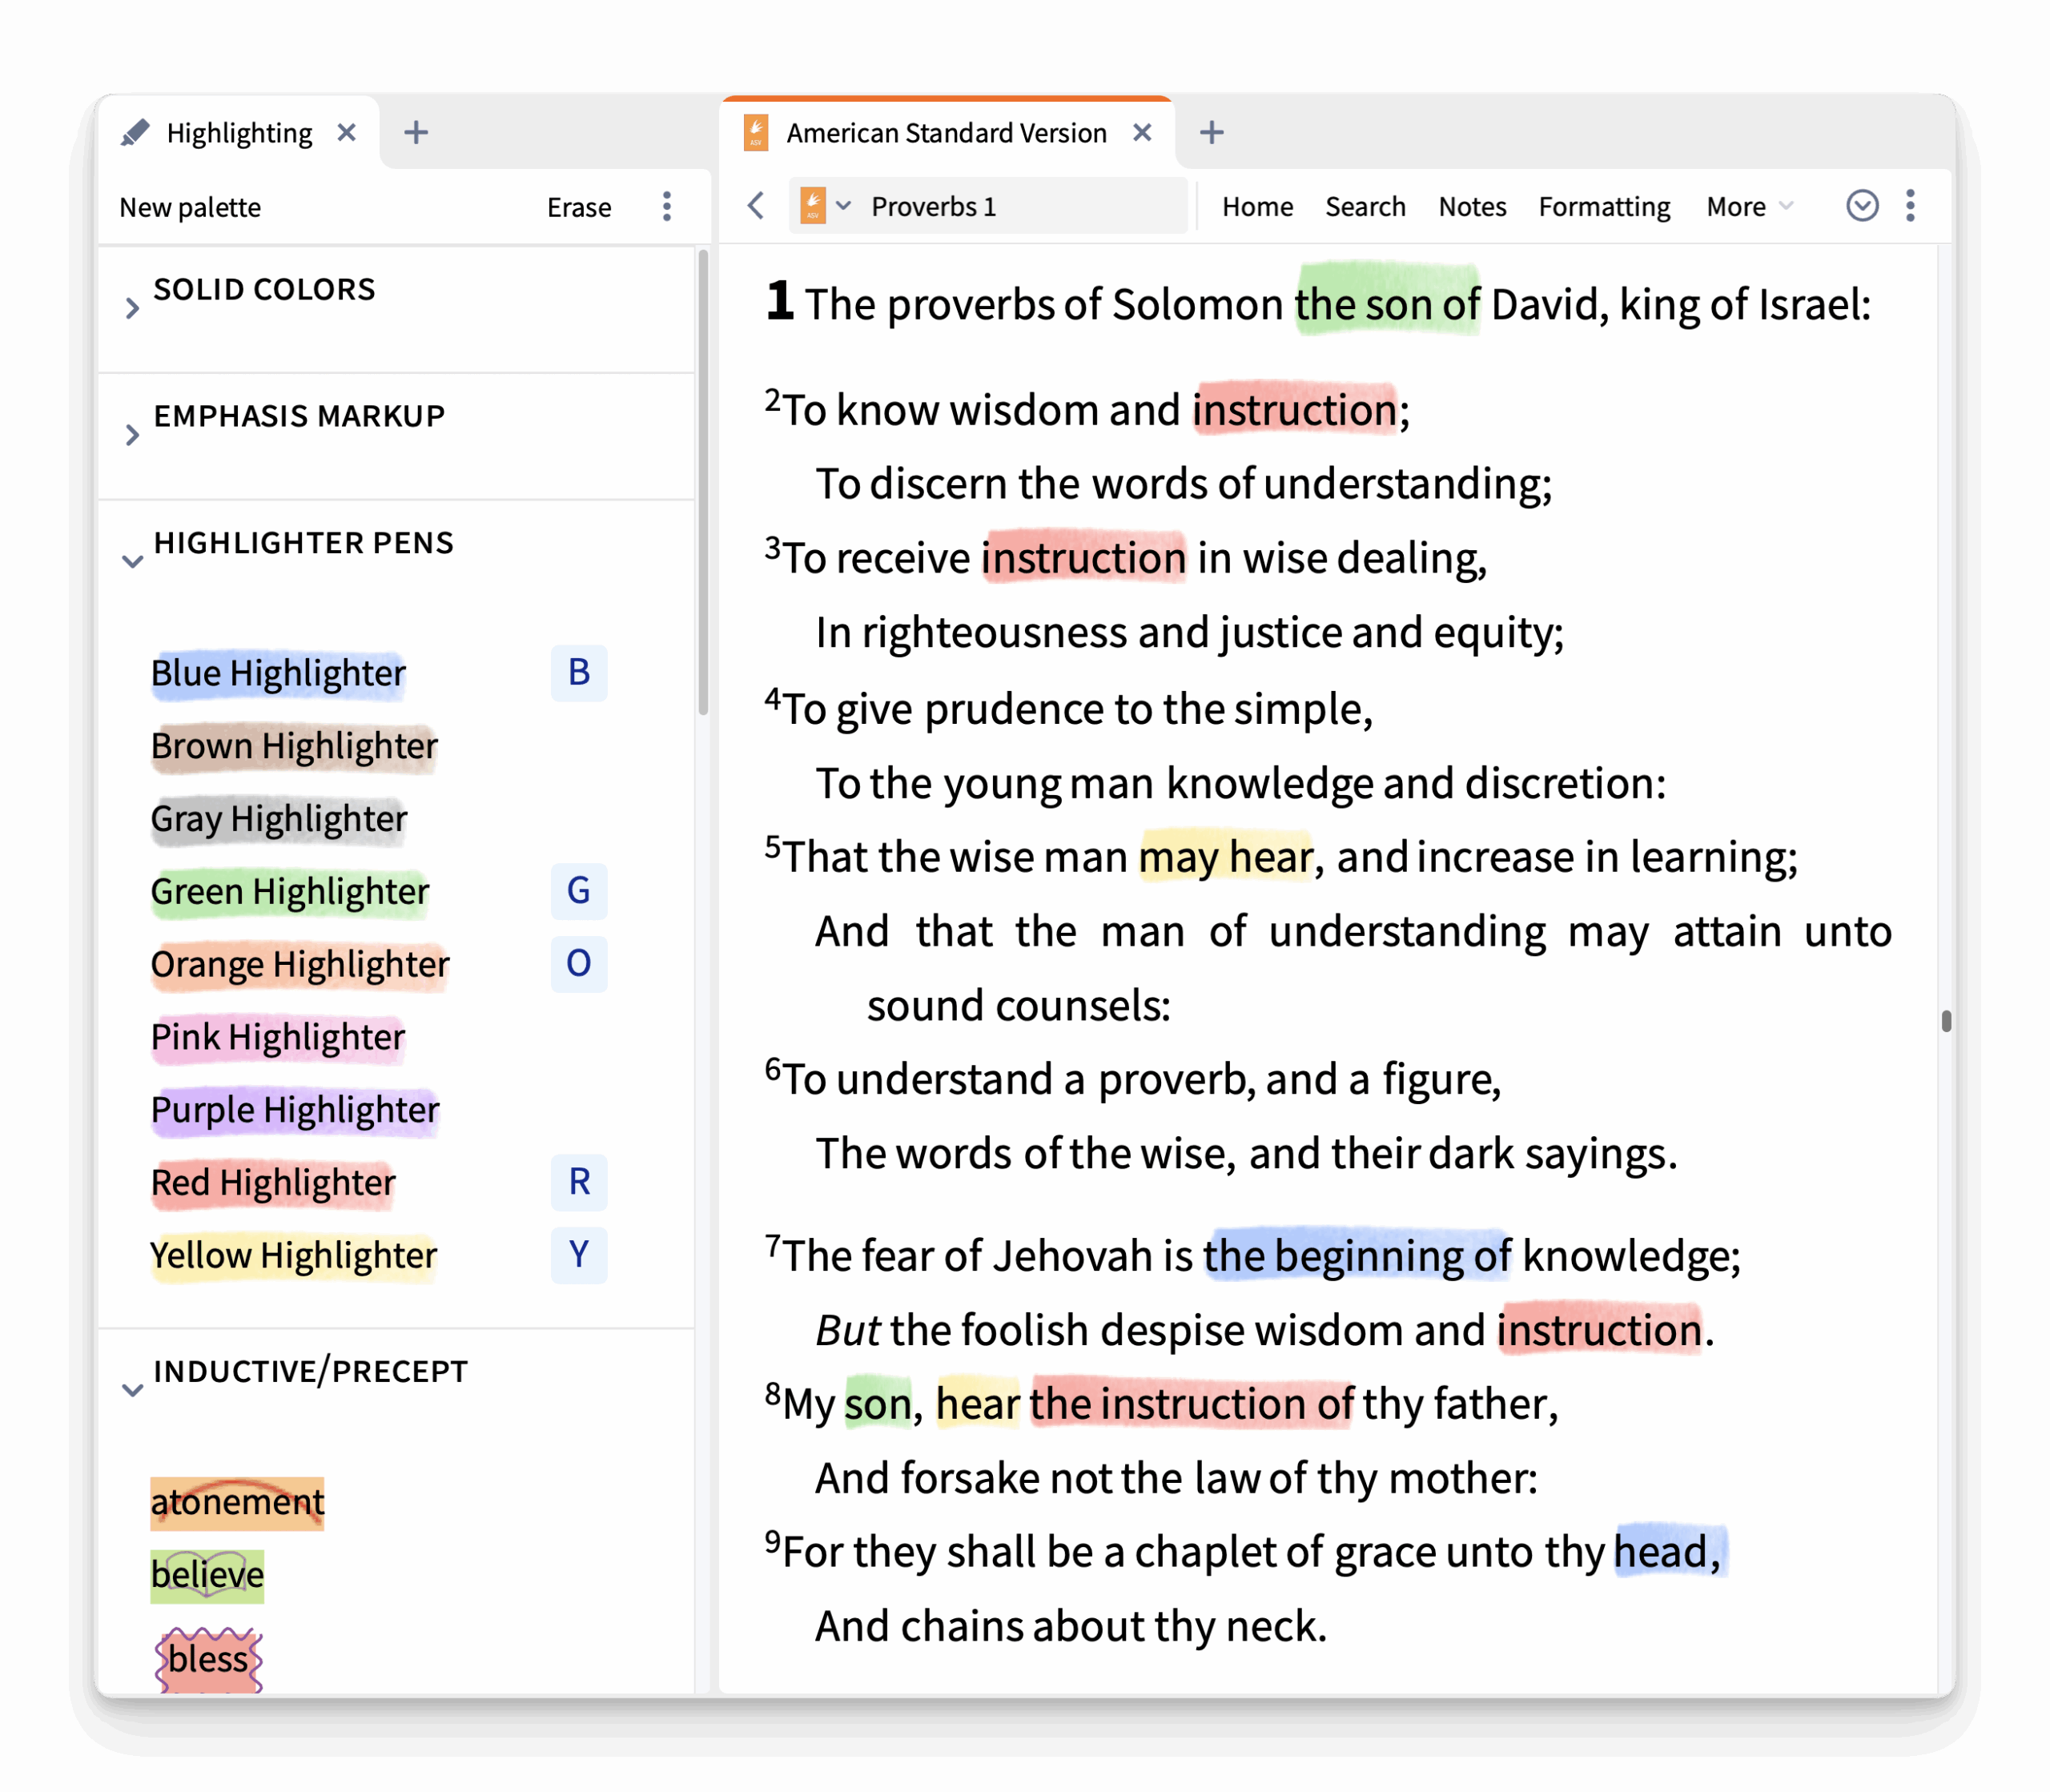The height and width of the screenshot is (1792, 2050).
Task: Switch to the American Standard Version tab
Action: coord(945,131)
